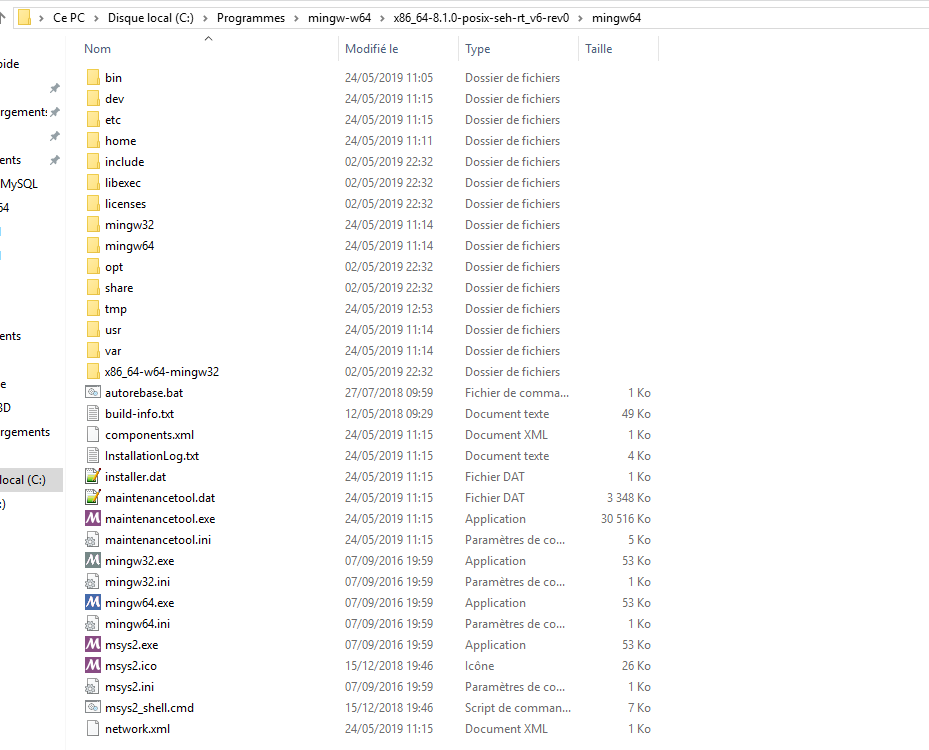Click the build-info.txt document icon
929x750 pixels.
93,414
